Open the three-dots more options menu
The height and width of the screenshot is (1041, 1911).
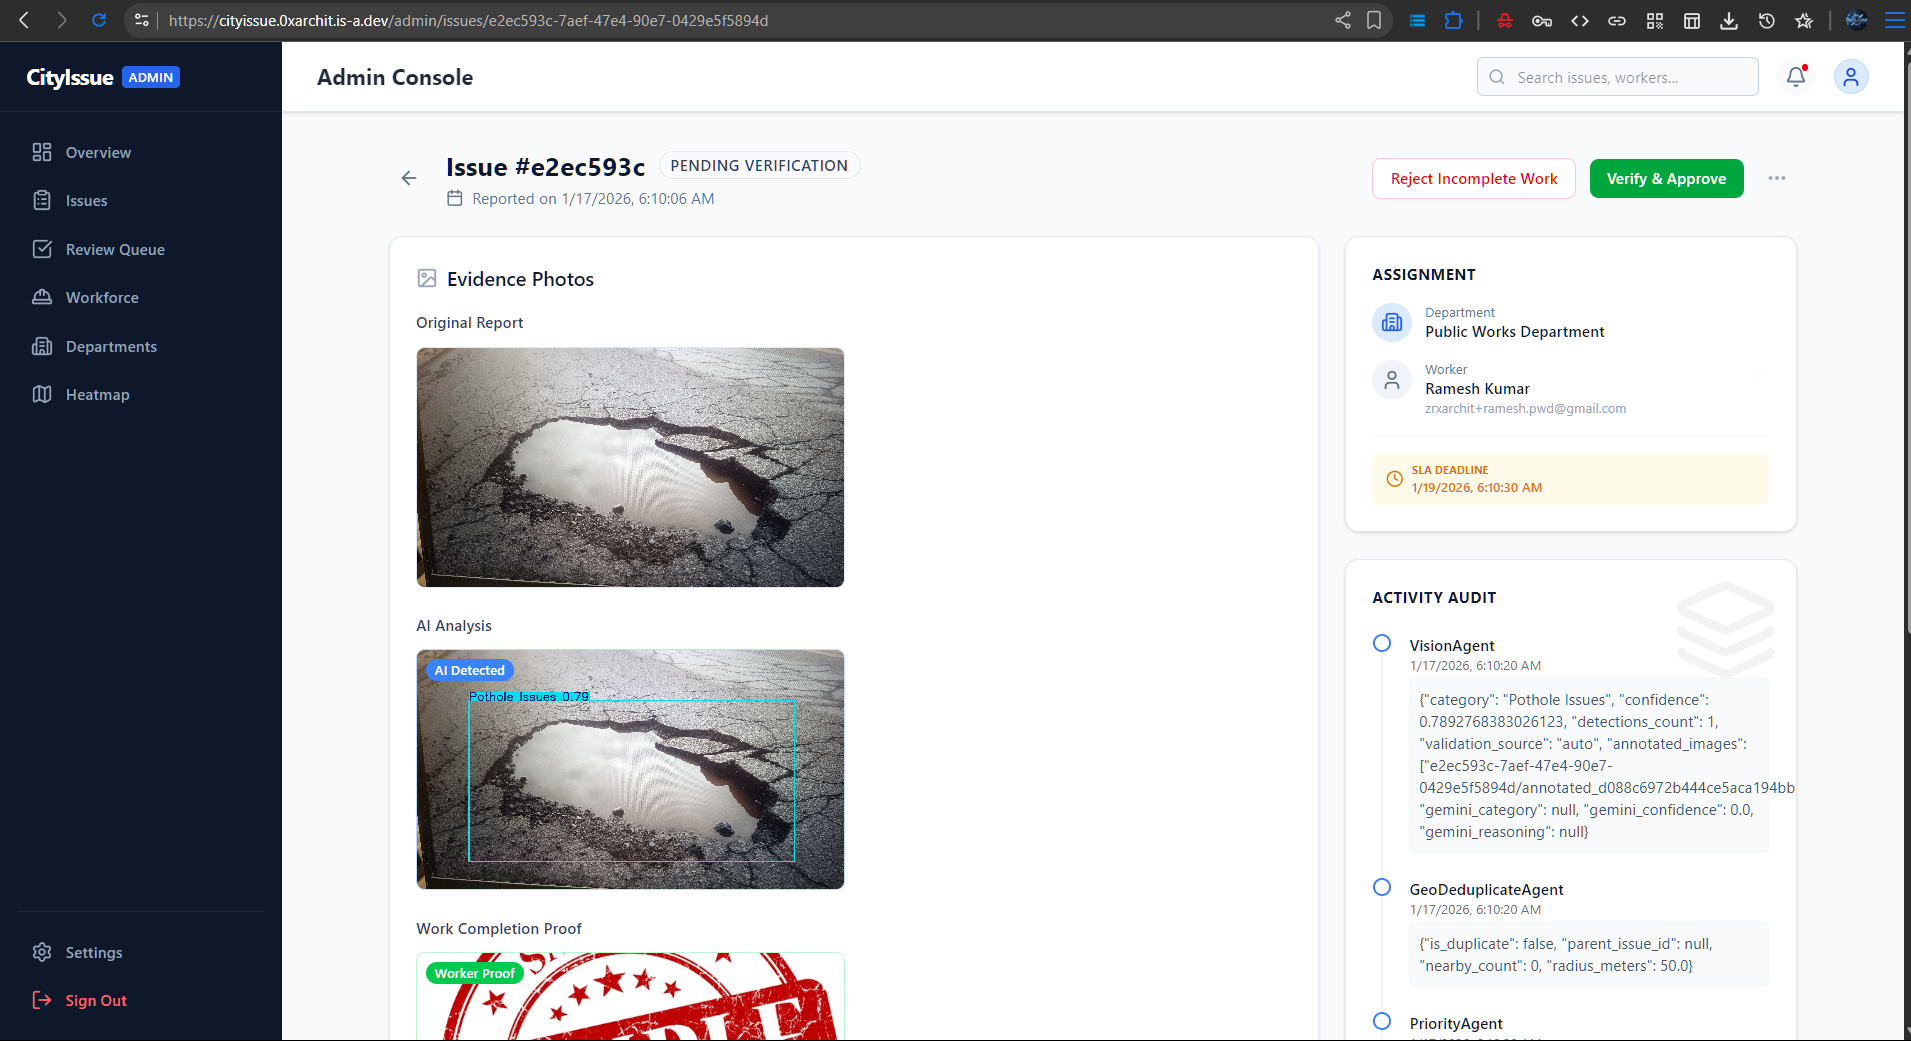tap(1776, 178)
